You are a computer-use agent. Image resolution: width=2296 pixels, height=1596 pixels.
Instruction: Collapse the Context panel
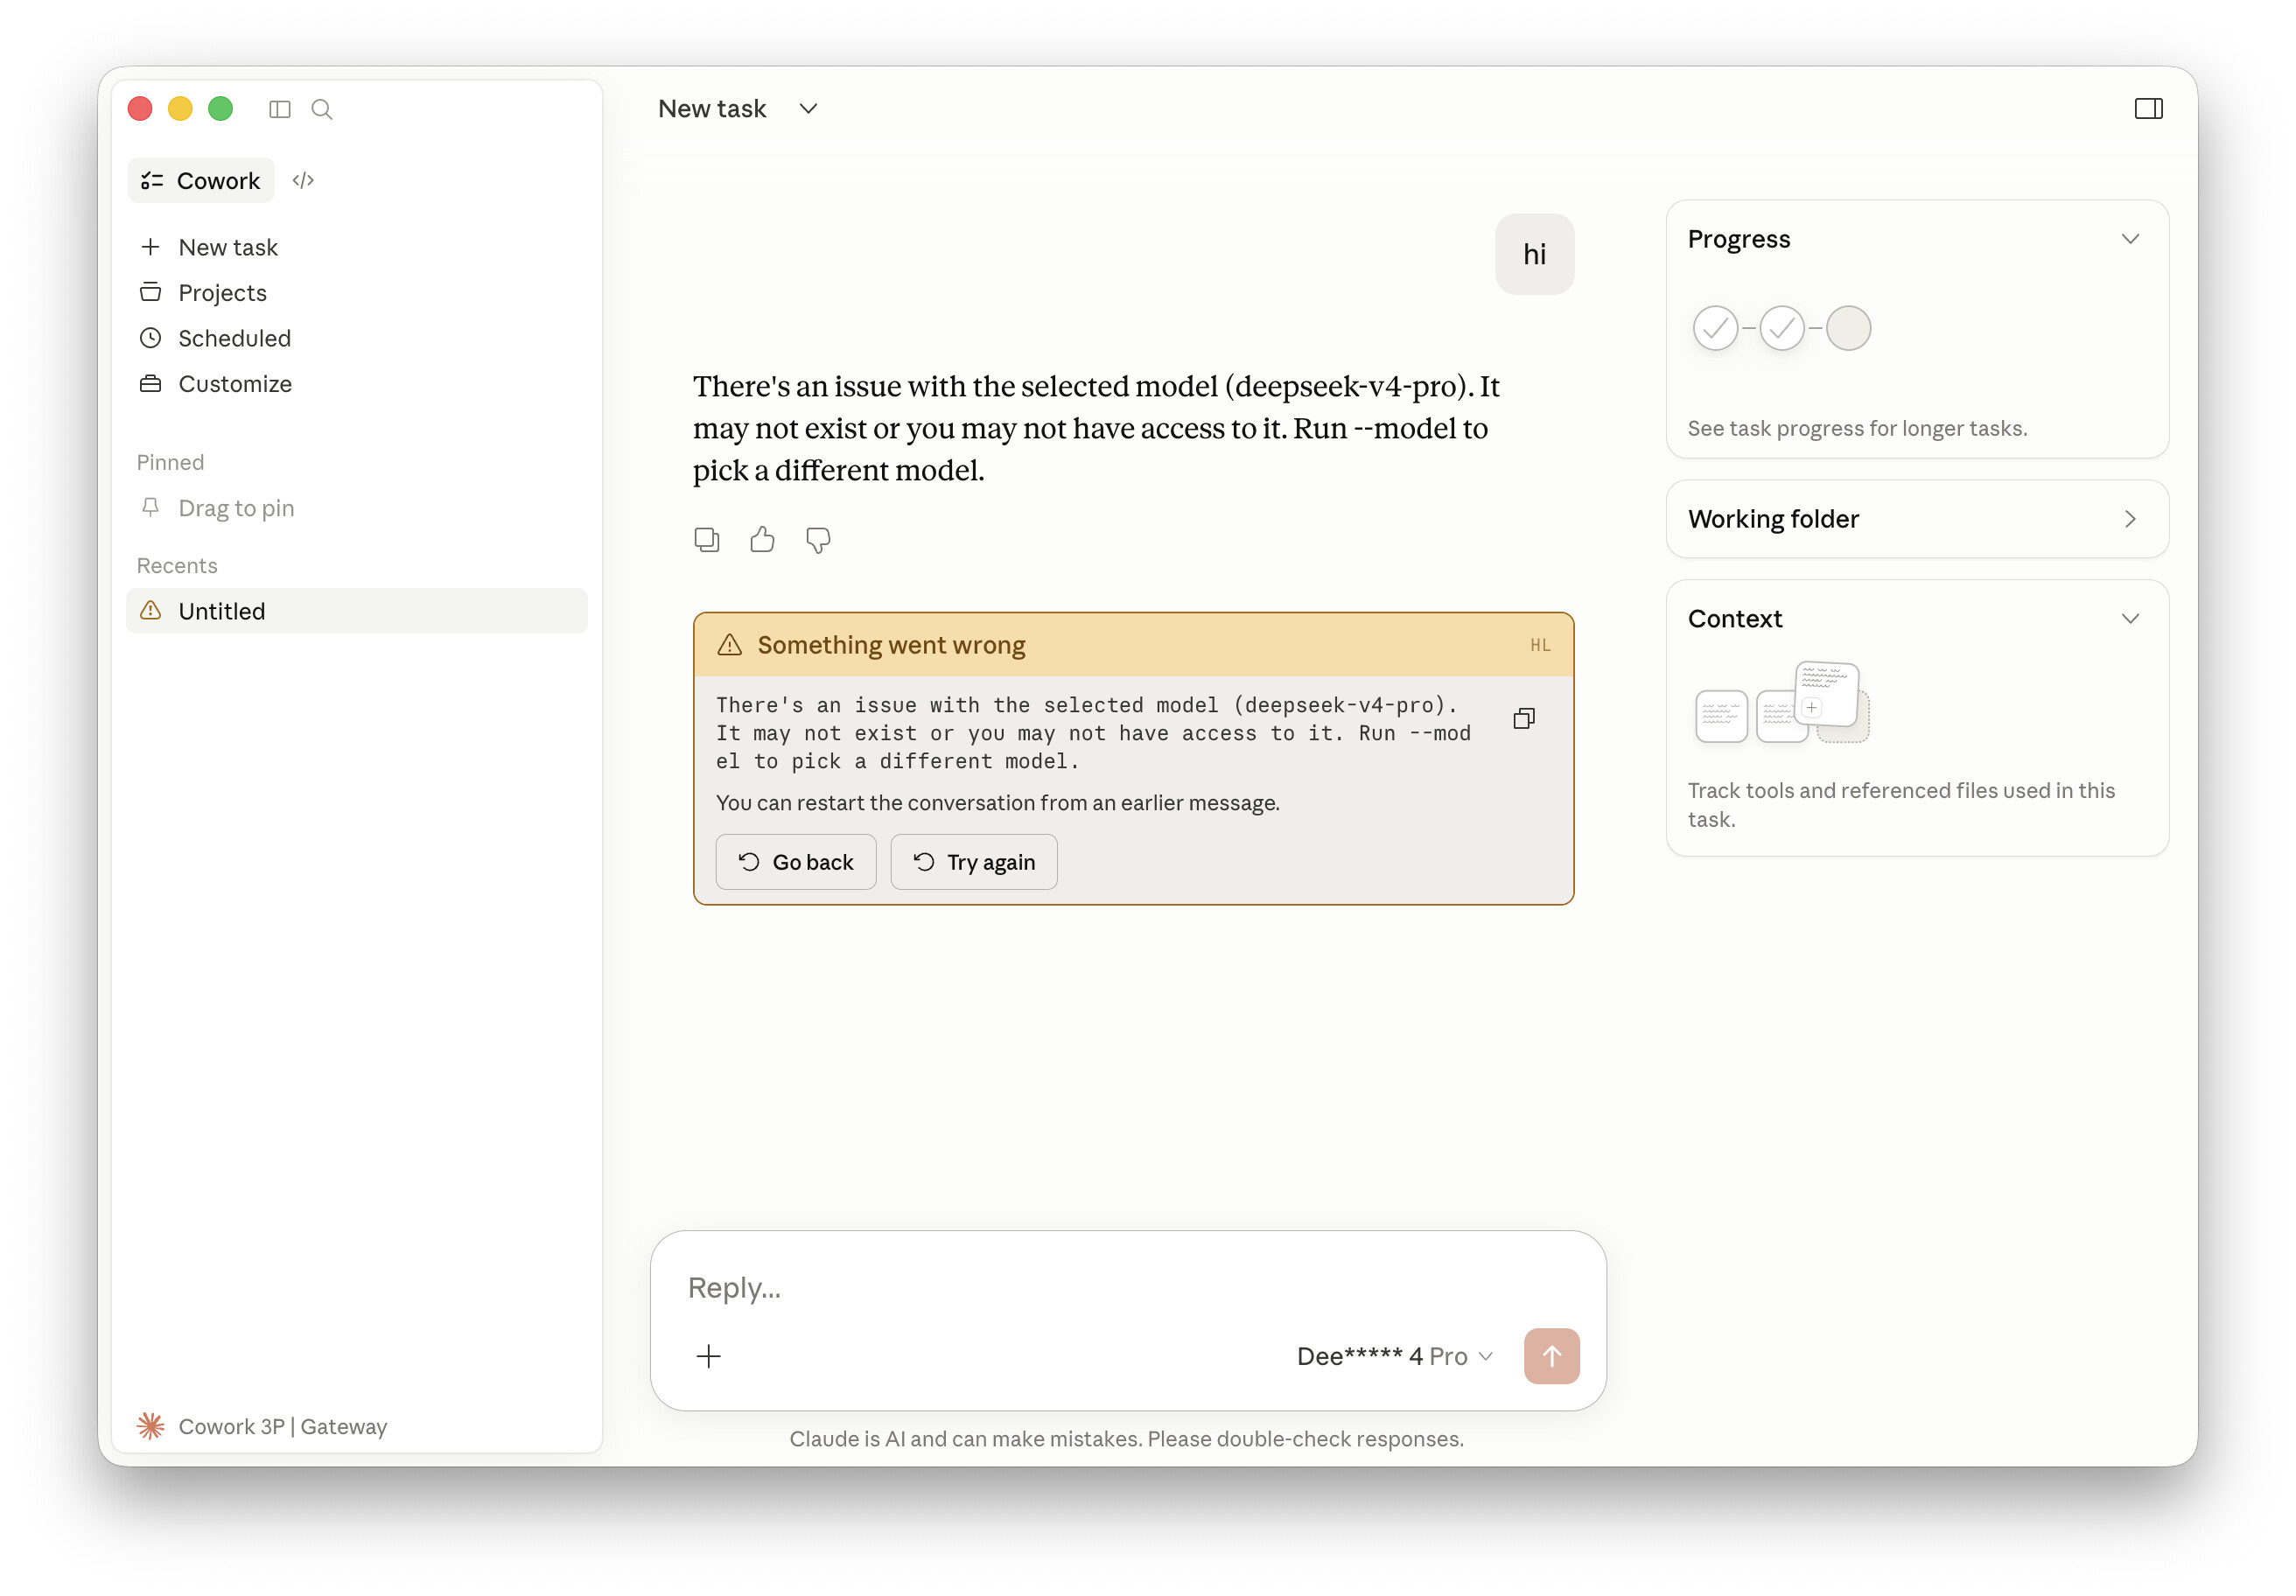tap(2130, 619)
